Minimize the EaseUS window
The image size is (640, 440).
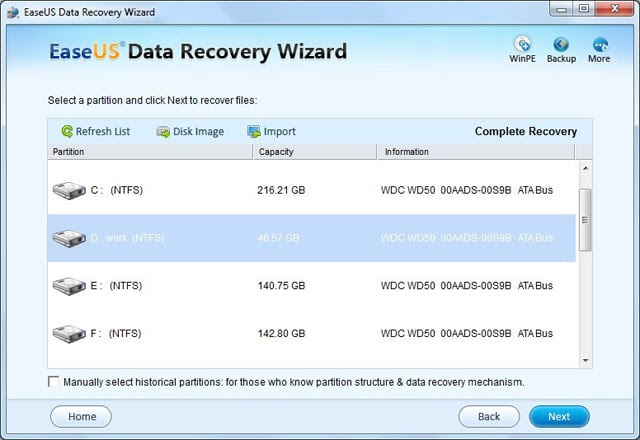[562, 9]
